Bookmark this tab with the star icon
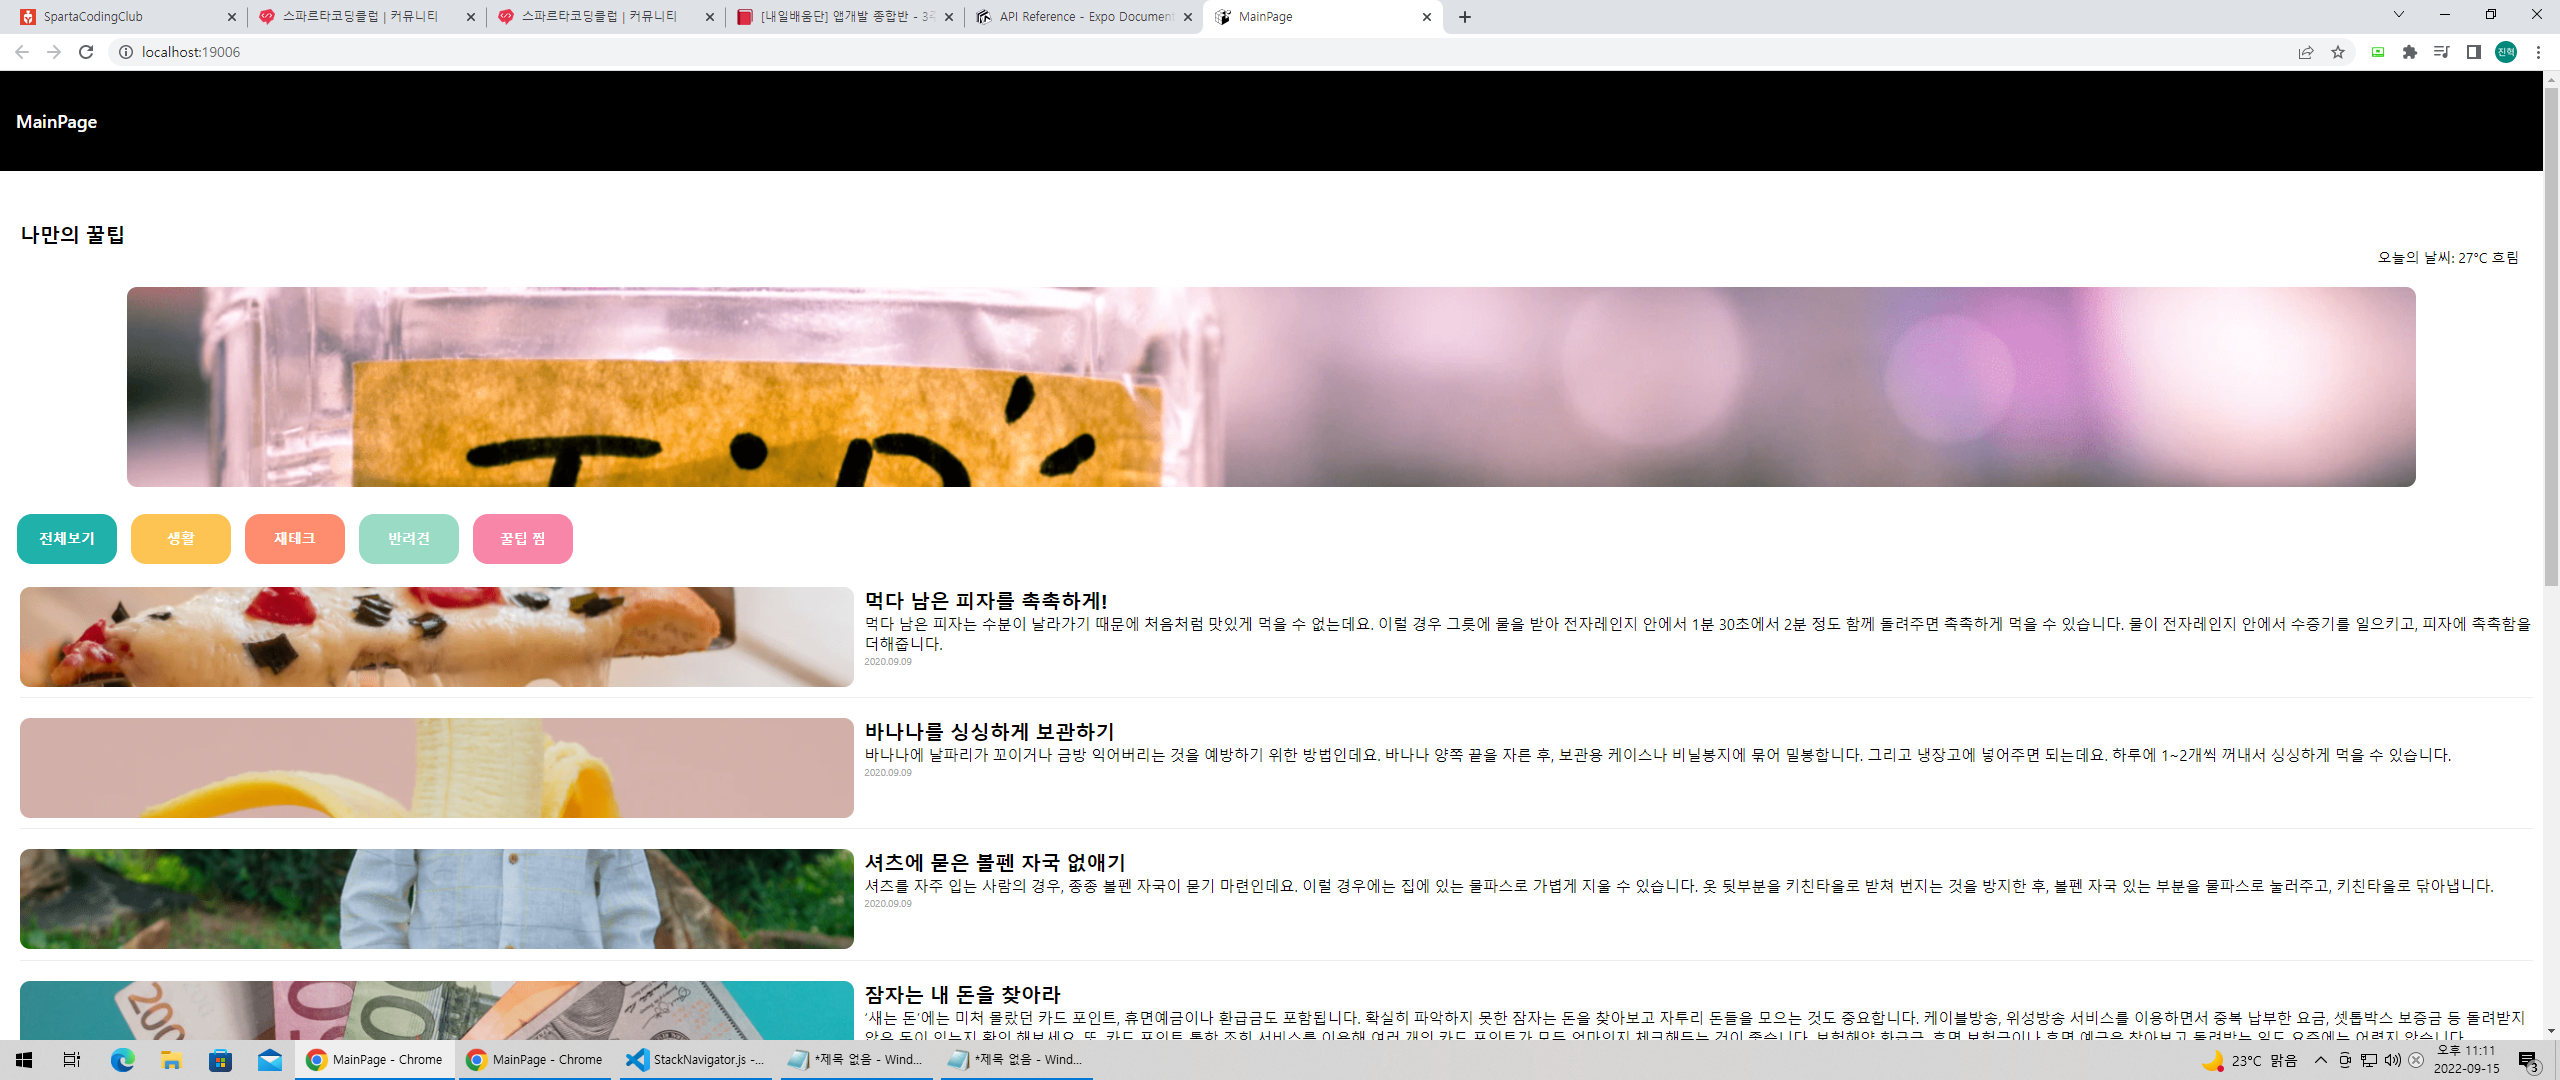 (x=2338, y=52)
